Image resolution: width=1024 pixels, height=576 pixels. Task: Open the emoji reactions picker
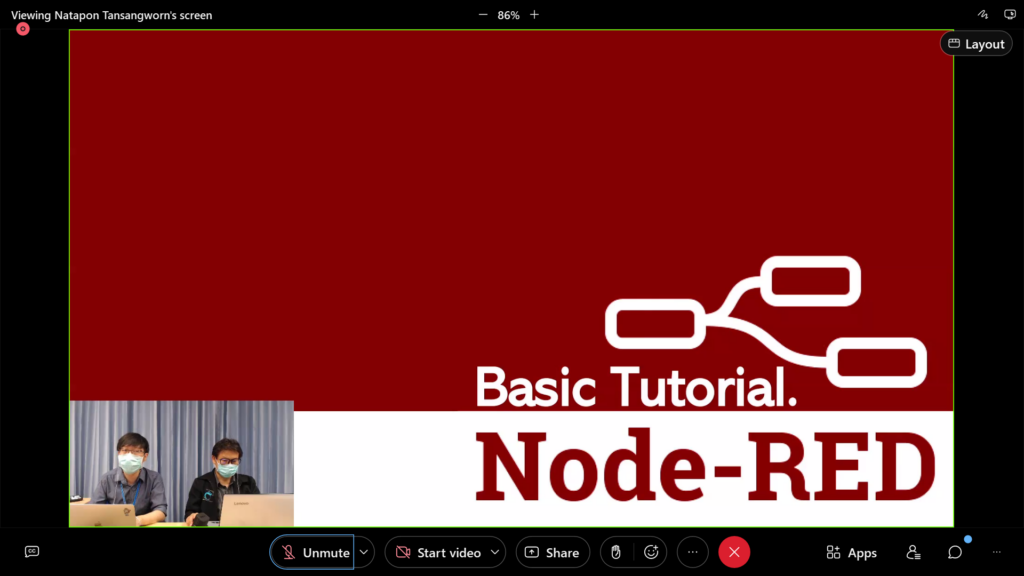coord(651,552)
